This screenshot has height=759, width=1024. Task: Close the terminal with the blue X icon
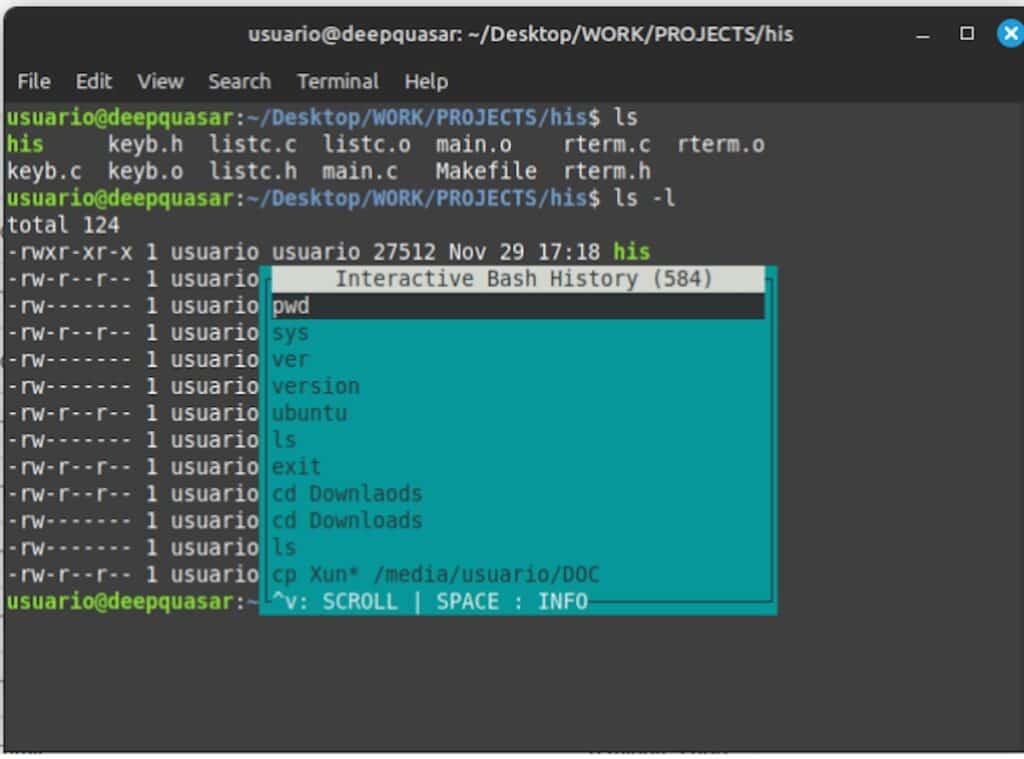pyautogui.click(x=1010, y=34)
